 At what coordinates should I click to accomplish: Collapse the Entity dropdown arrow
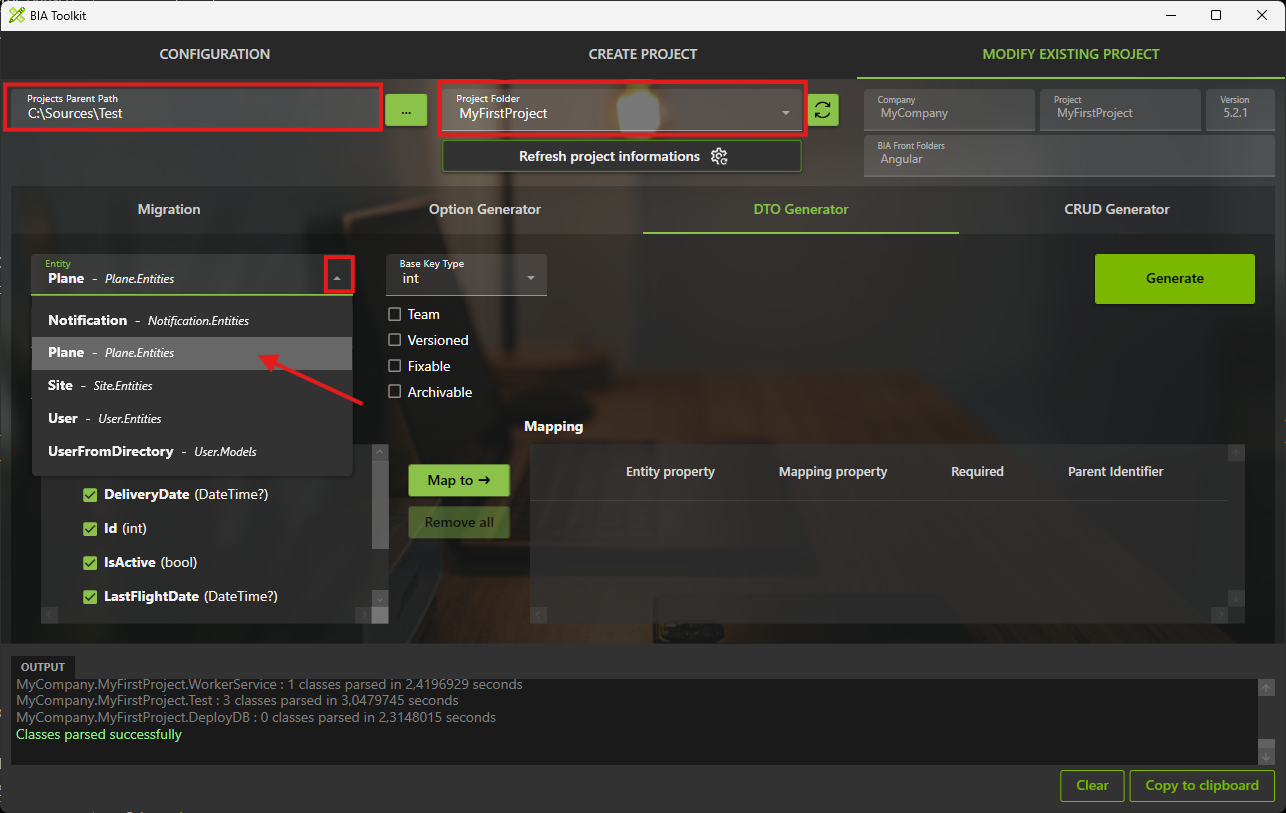point(339,278)
